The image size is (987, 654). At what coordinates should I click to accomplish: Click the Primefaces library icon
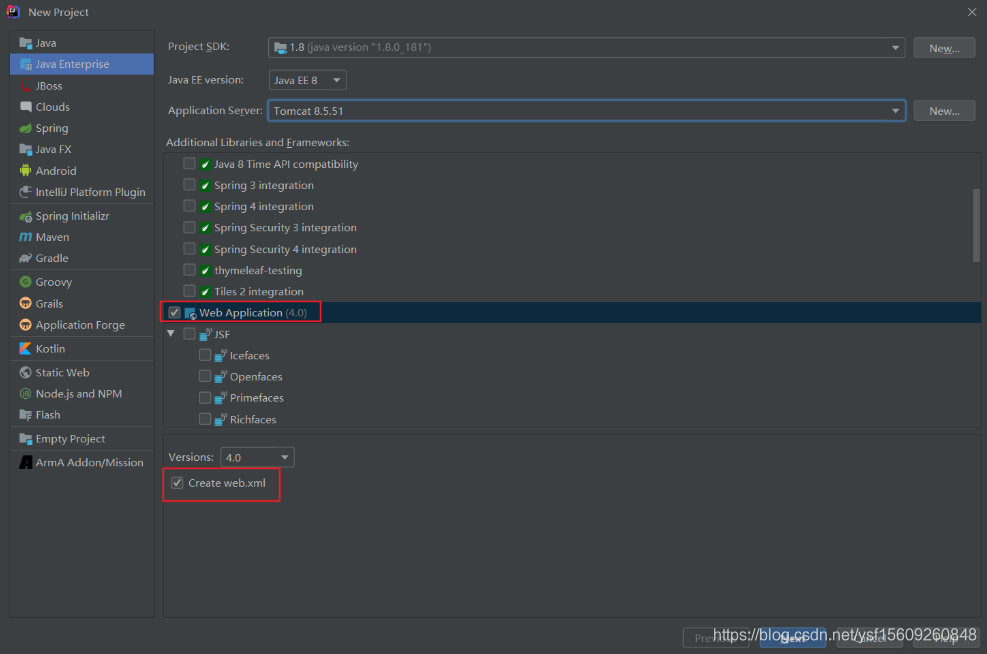220,398
